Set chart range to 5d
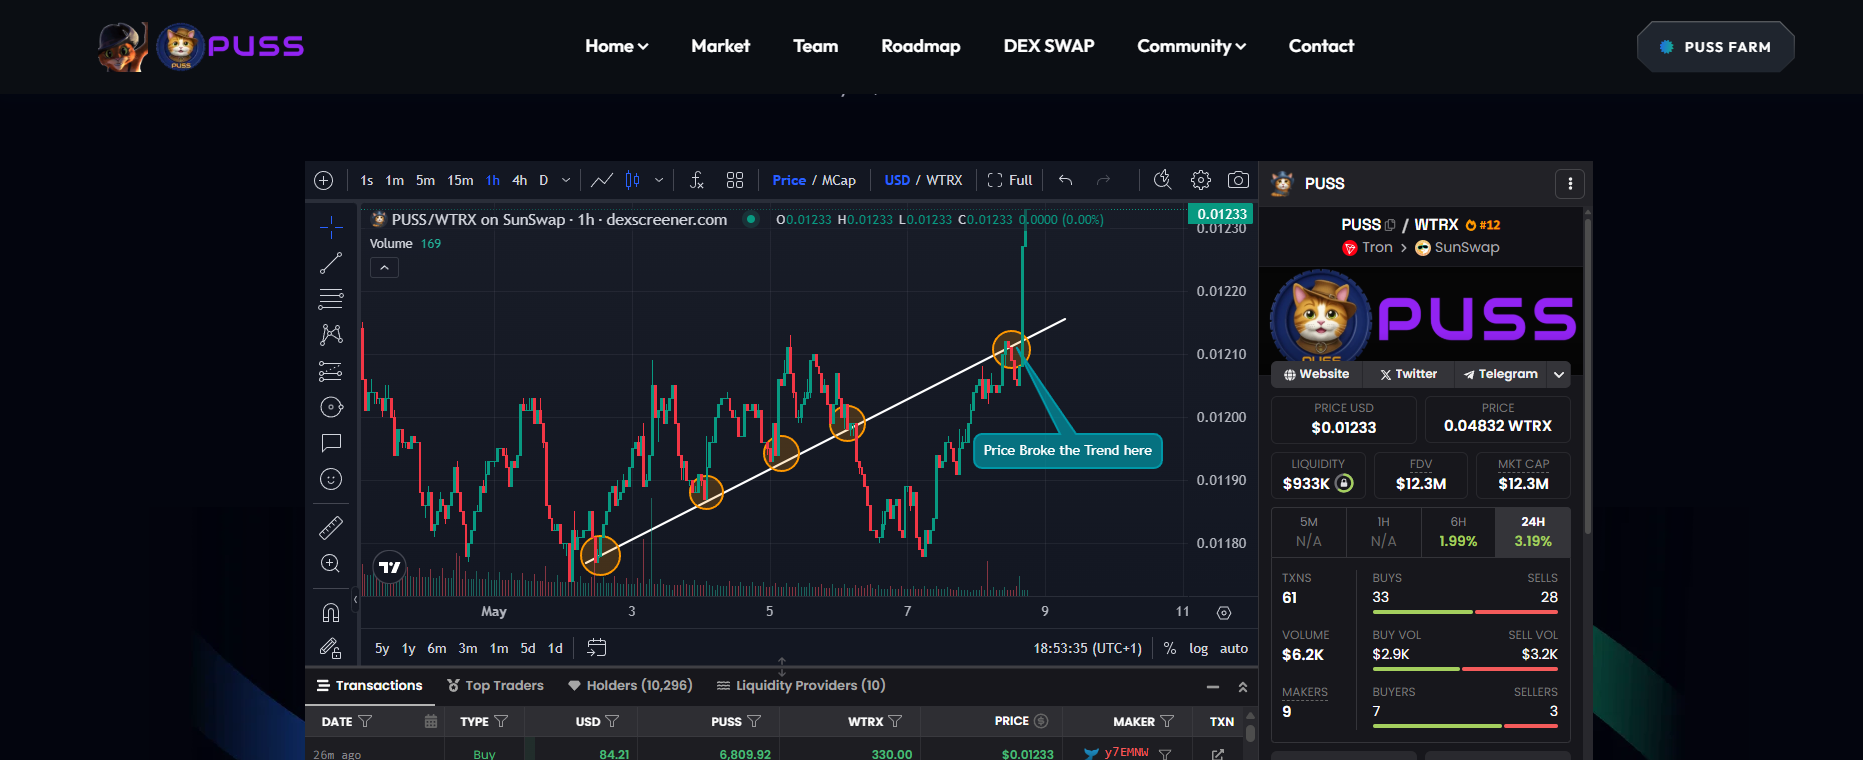 point(528,648)
